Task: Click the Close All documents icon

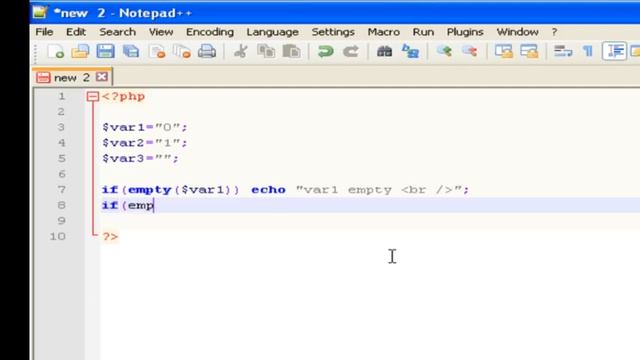Action: pos(182,51)
